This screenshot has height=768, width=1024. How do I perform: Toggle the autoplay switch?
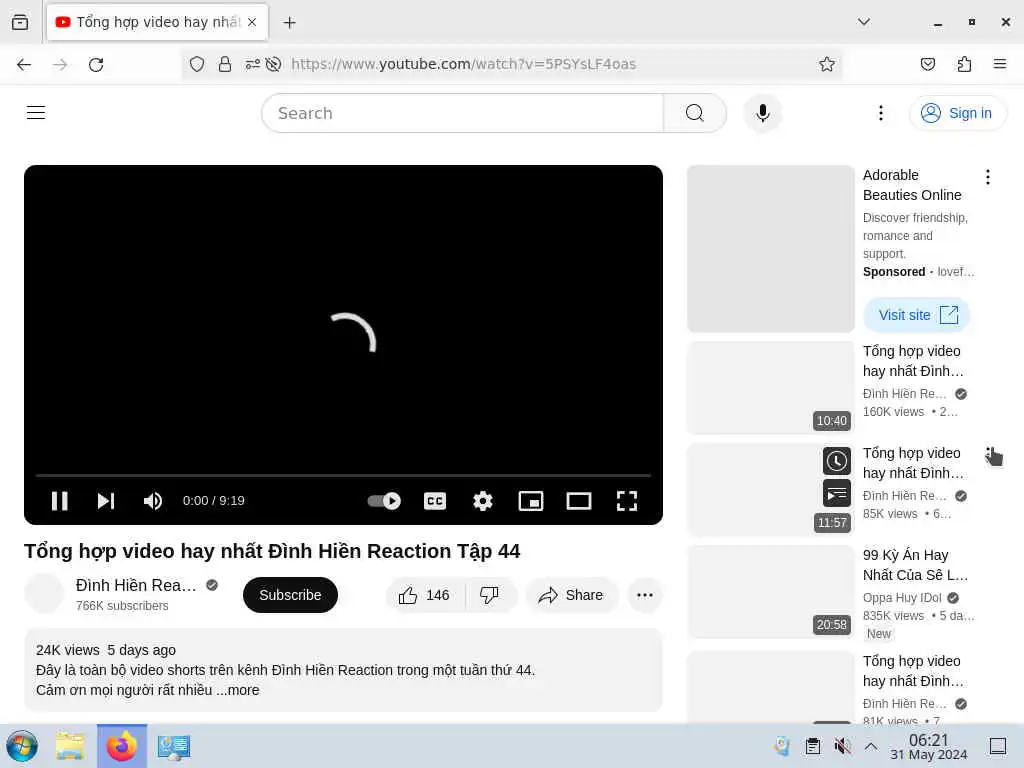click(384, 501)
